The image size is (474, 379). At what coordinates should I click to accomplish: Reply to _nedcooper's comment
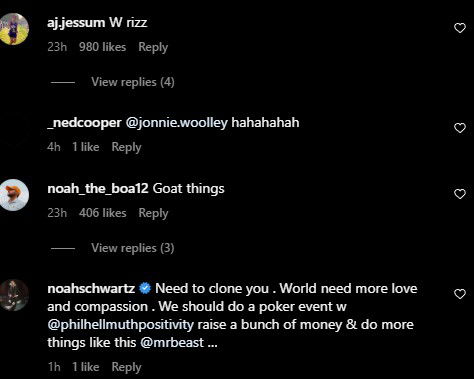pyautogui.click(x=126, y=147)
